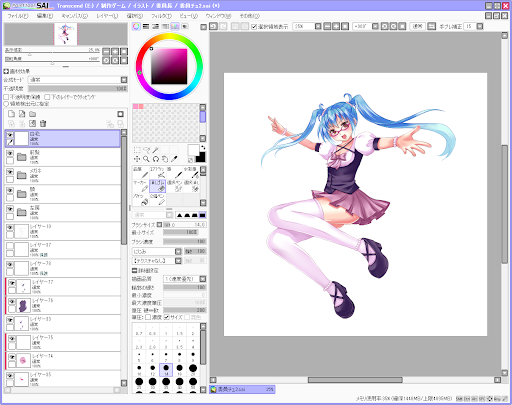Image resolution: width=512 pixels, height=405 pixels.
Task: Hide the top selected layer
Action: tap(10, 135)
